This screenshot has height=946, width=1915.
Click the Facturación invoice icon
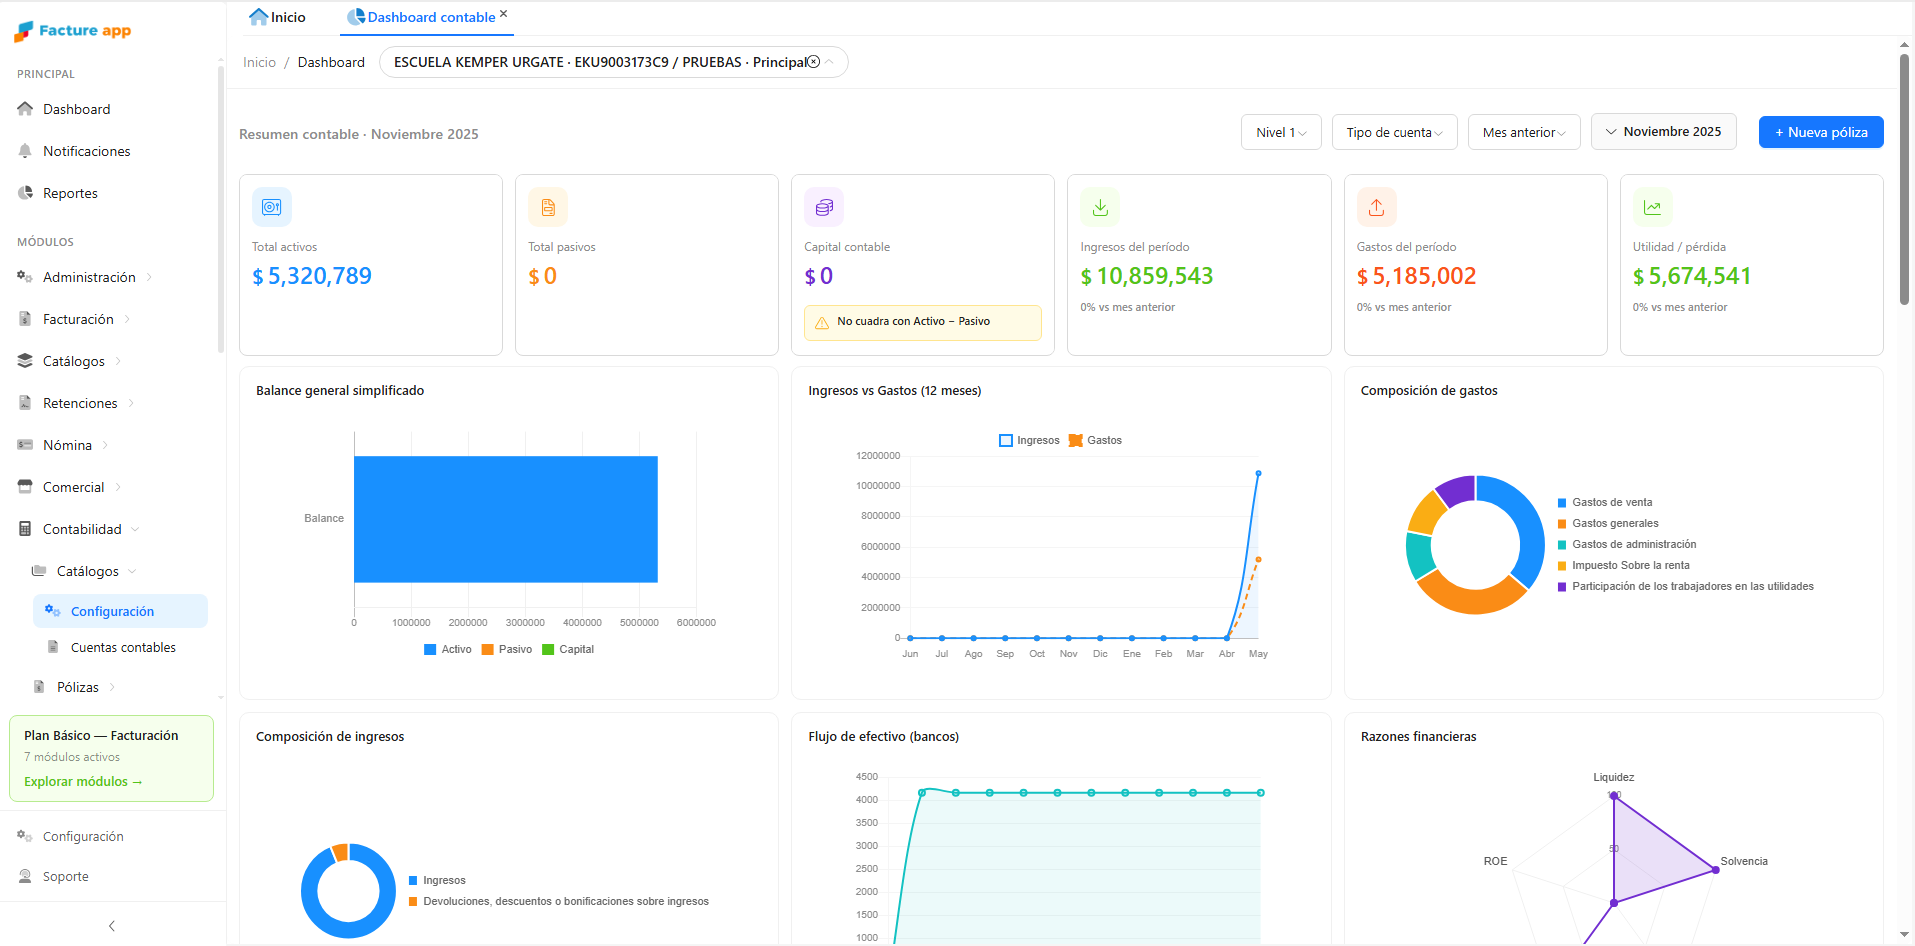point(25,319)
